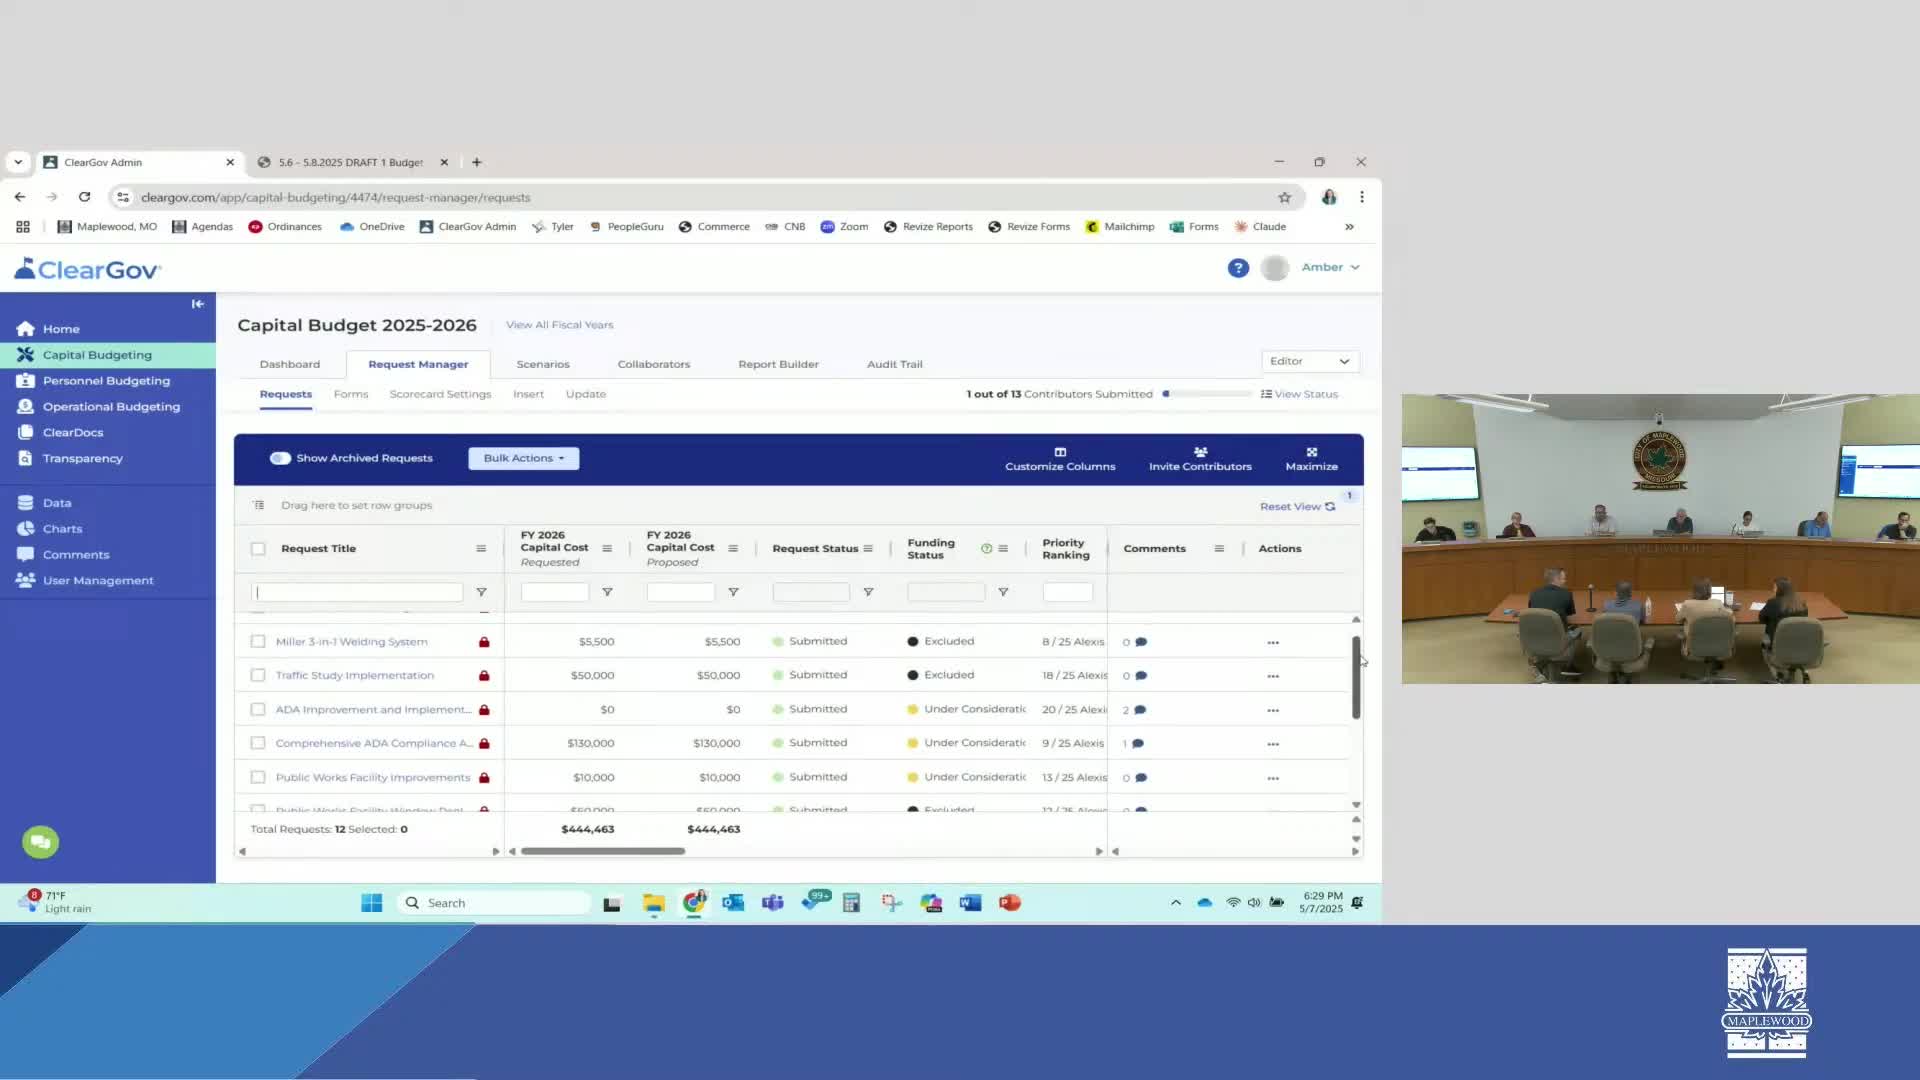Toggle Show Archived Requests switch
Screen dimensions: 1920x1080
tap(280, 458)
